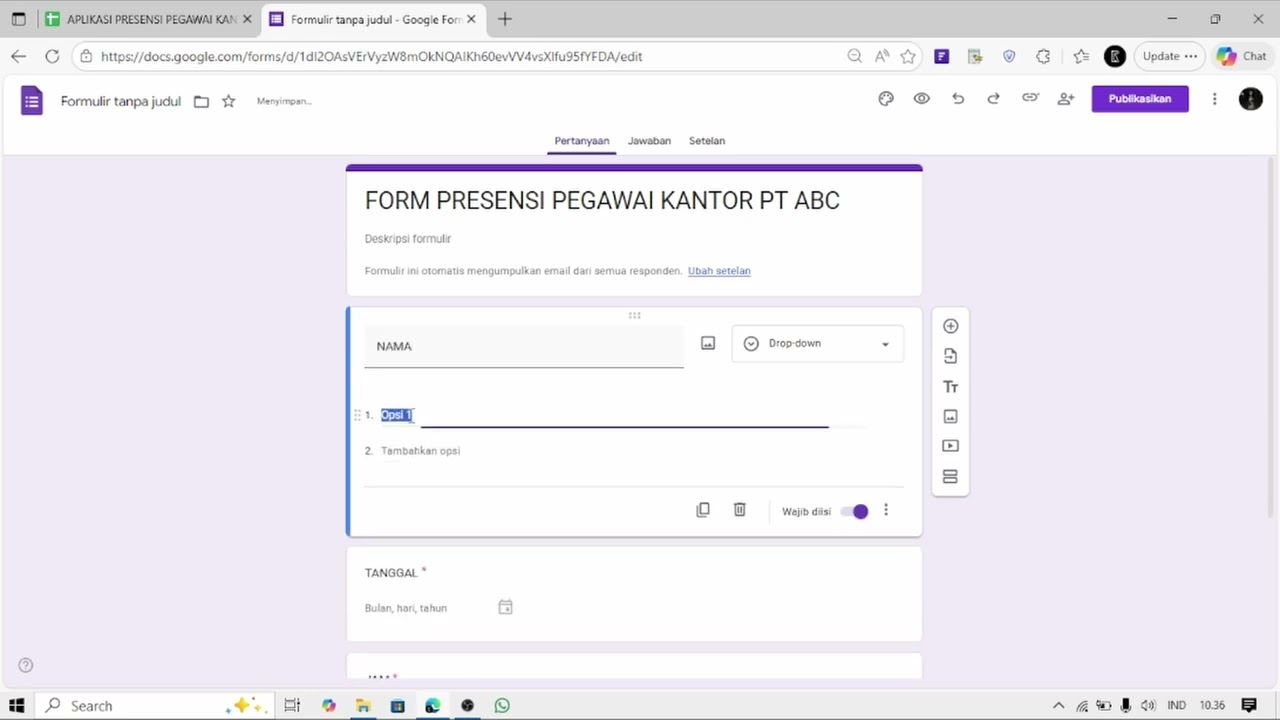Add this page to browser favorites
The image size is (1280, 720).
pos(908,56)
